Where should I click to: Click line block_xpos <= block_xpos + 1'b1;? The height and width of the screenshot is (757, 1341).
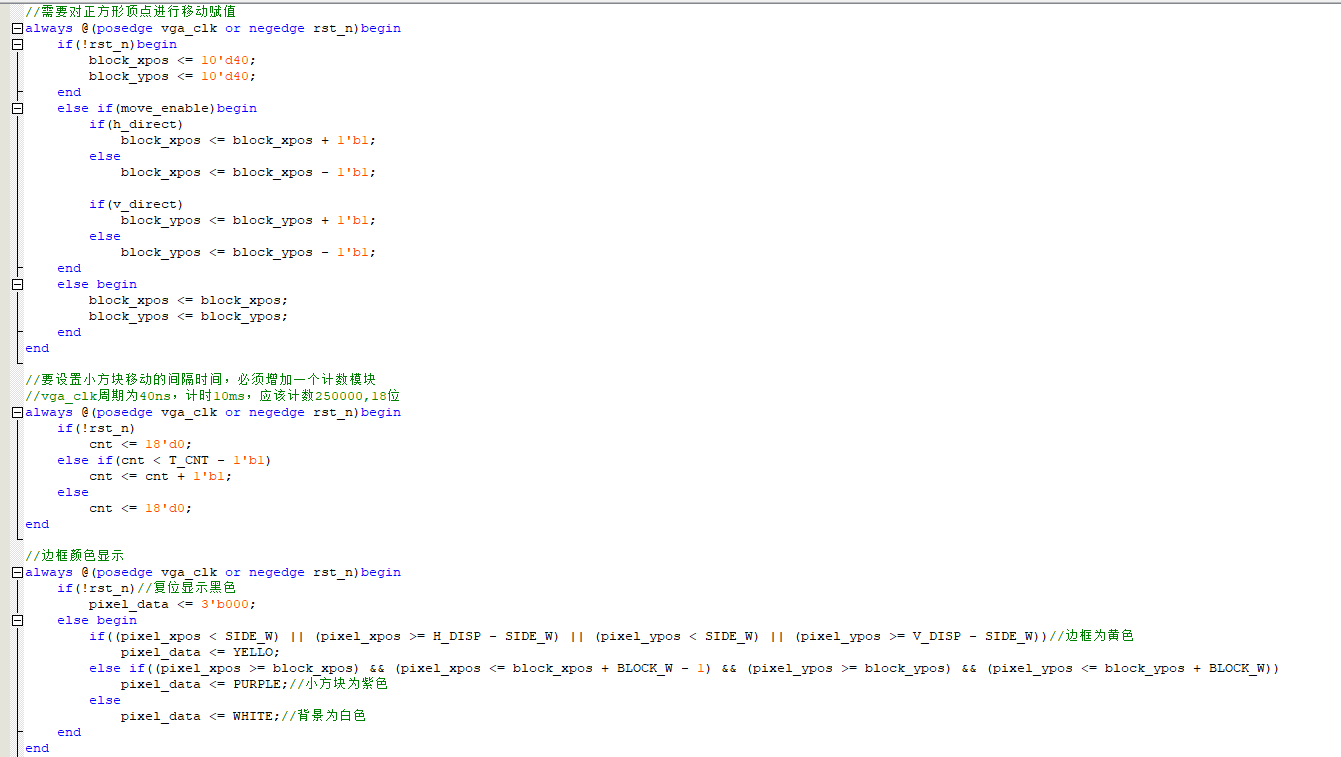[248, 140]
